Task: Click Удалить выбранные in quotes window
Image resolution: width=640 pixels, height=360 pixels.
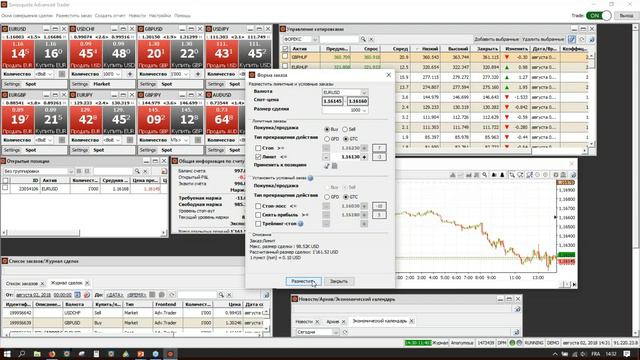Action: pyautogui.click(x=543, y=40)
